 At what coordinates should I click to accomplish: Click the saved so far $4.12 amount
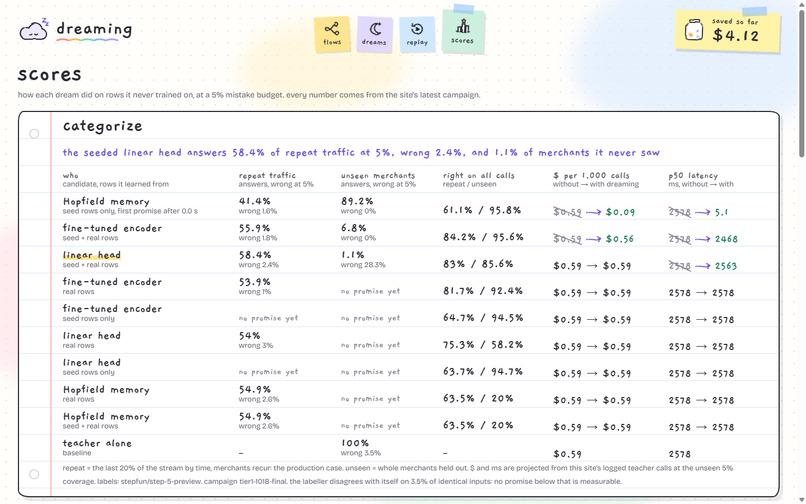pyautogui.click(x=736, y=35)
